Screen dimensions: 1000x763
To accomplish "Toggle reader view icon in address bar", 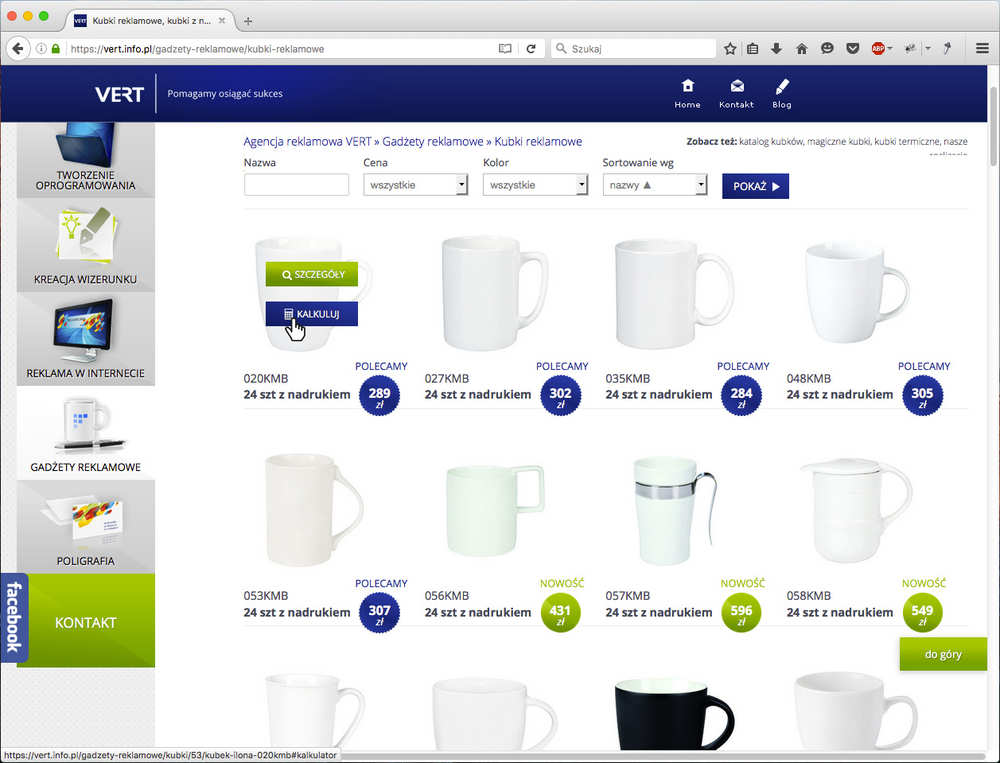I will pos(505,48).
